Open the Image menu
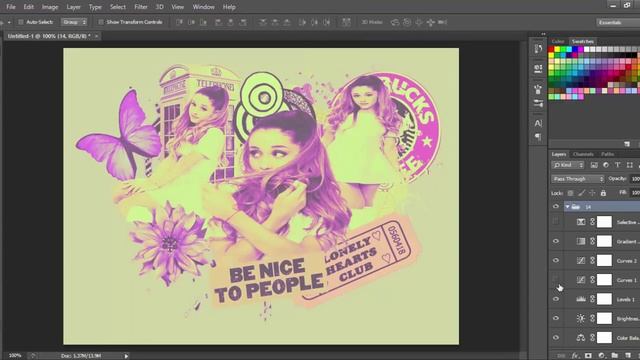This screenshot has height=360, width=640. [50, 7]
